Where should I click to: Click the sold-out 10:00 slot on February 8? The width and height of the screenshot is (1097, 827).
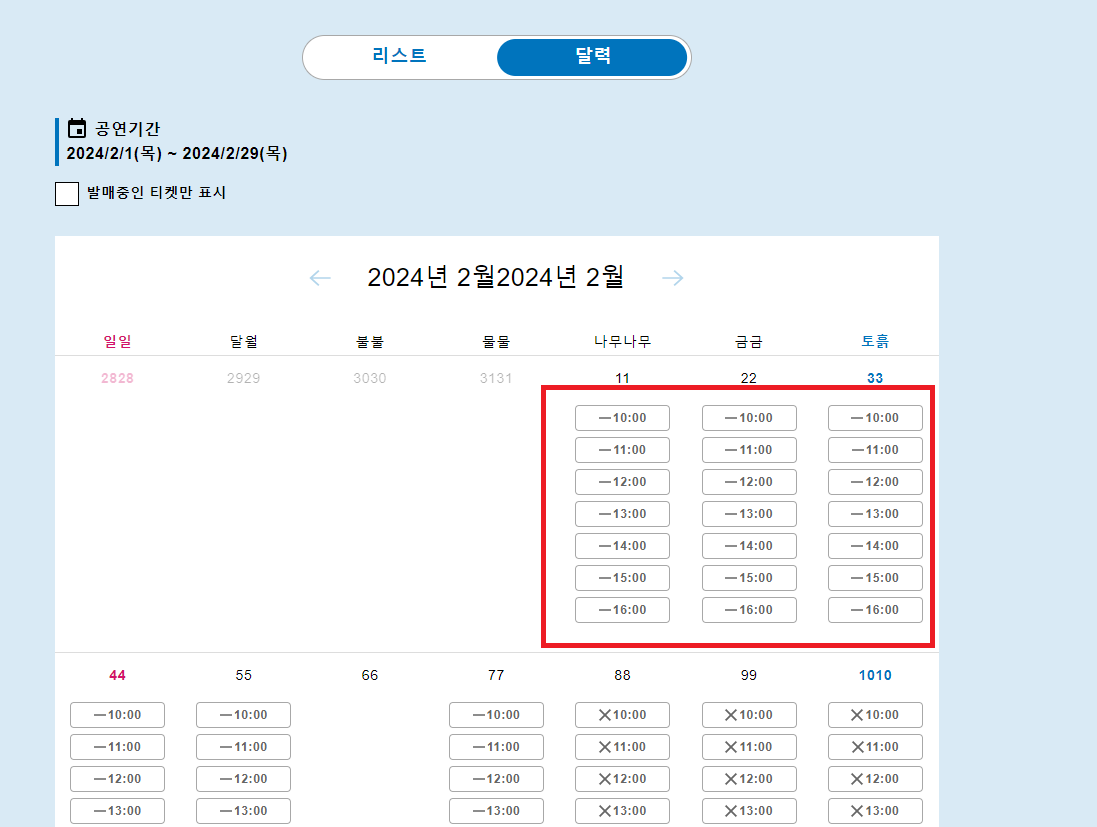[x=622, y=715]
